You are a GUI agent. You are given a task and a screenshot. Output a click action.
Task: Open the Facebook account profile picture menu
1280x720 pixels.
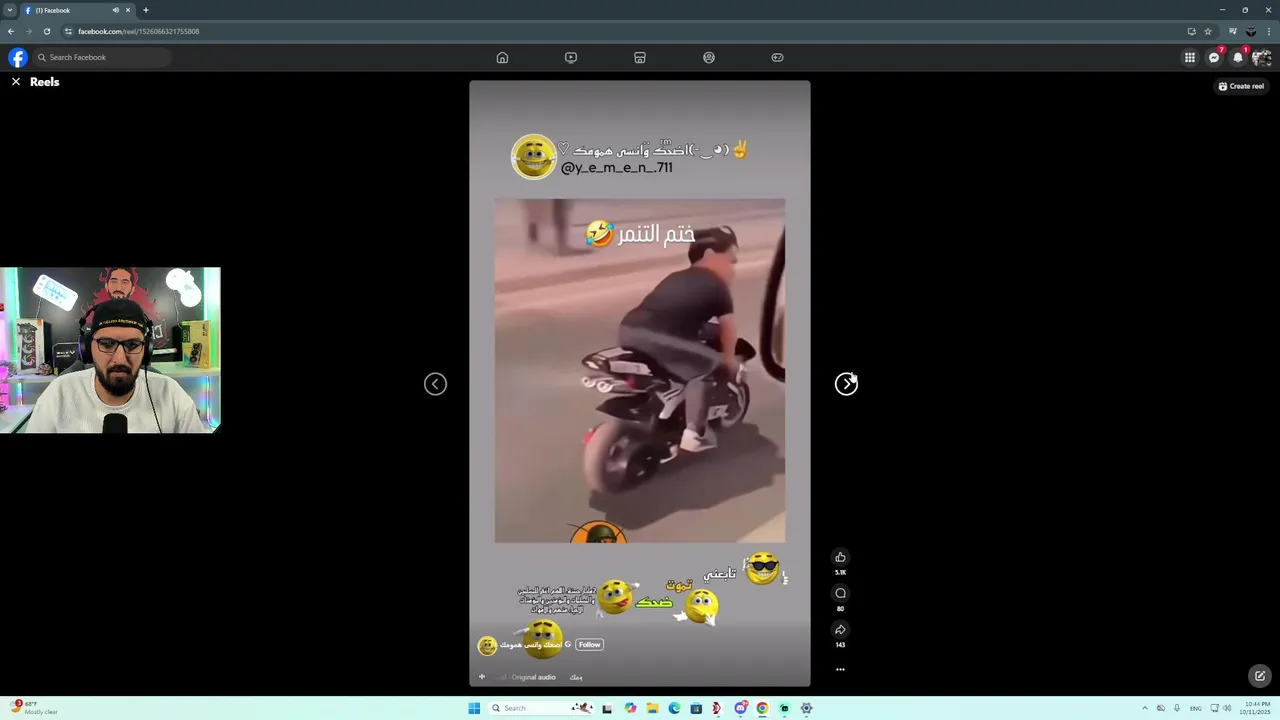pos(1262,57)
